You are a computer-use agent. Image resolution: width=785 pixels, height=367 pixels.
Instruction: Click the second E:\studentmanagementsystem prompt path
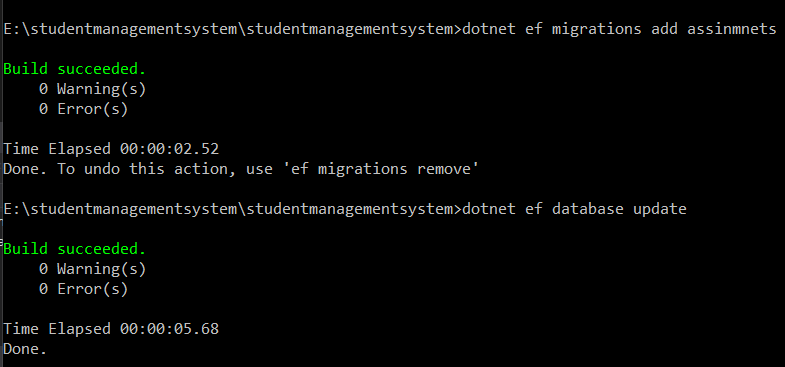coord(232,209)
